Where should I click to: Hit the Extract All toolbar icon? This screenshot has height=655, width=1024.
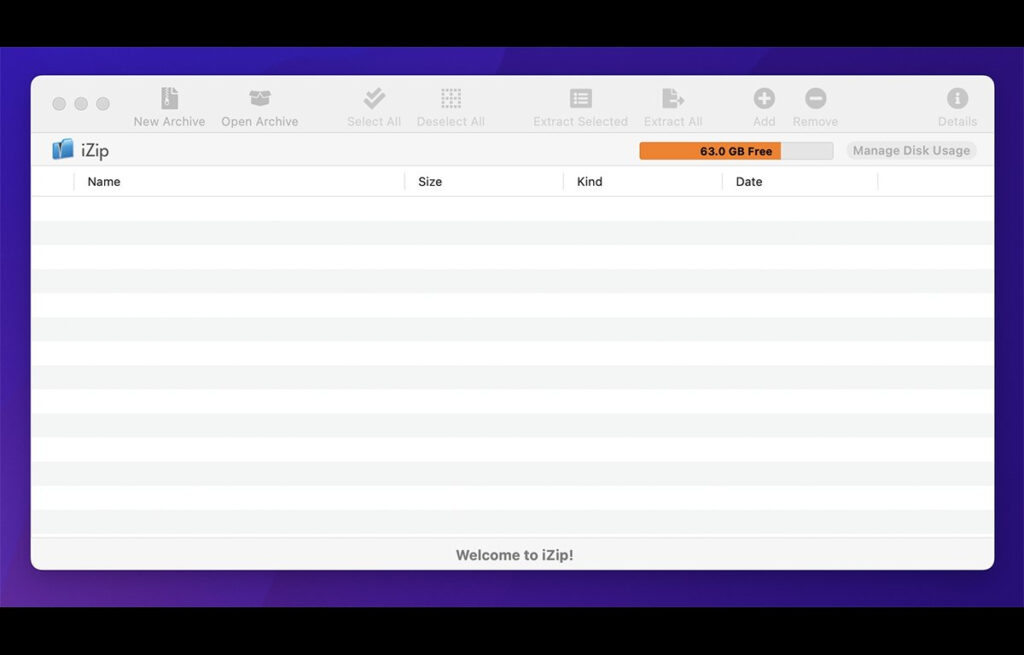(672, 99)
